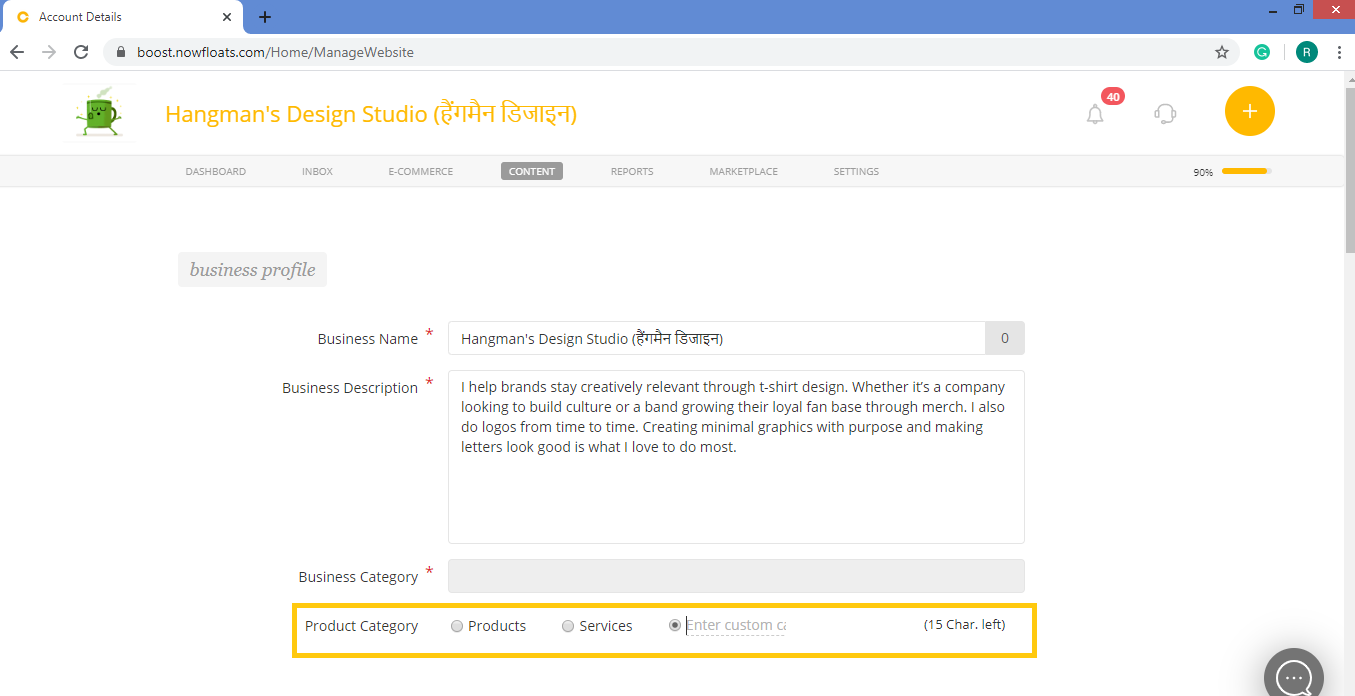Click the green mug business logo
The height and width of the screenshot is (696, 1355).
[x=98, y=112]
